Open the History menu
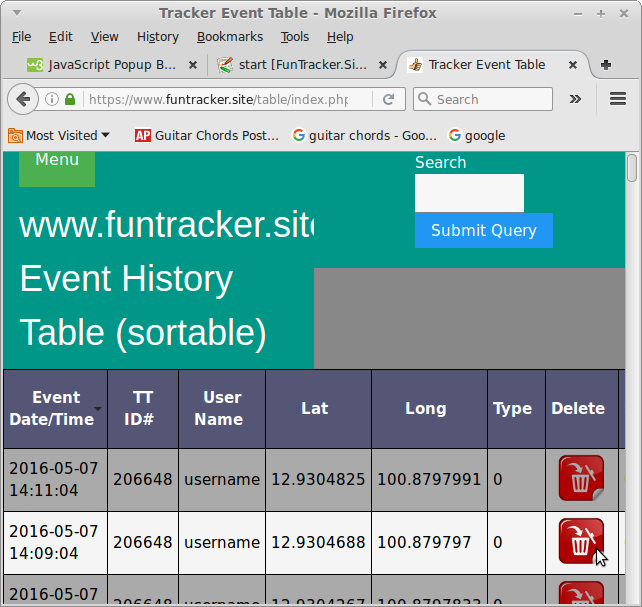 157,37
